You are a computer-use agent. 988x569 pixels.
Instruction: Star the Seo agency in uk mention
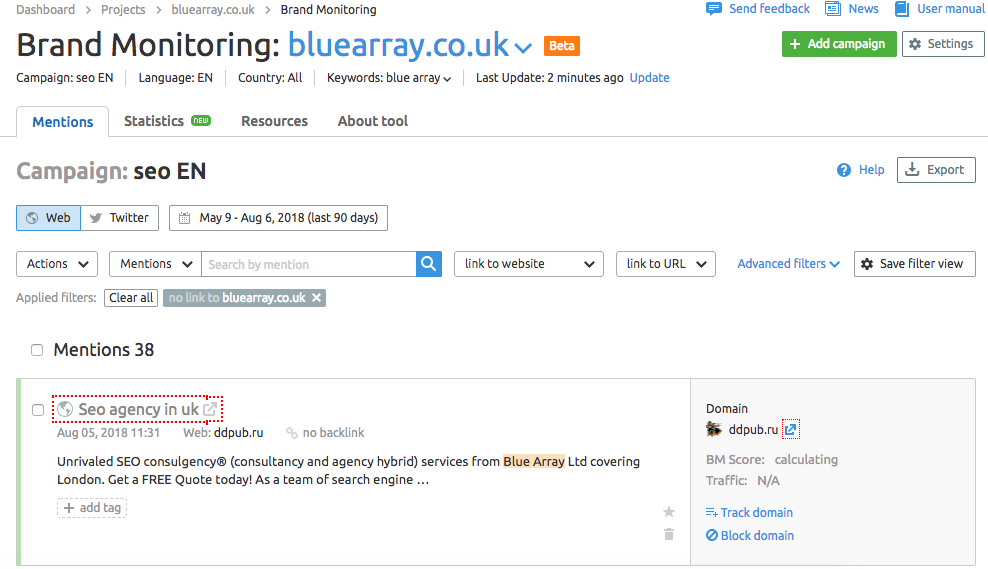[669, 512]
